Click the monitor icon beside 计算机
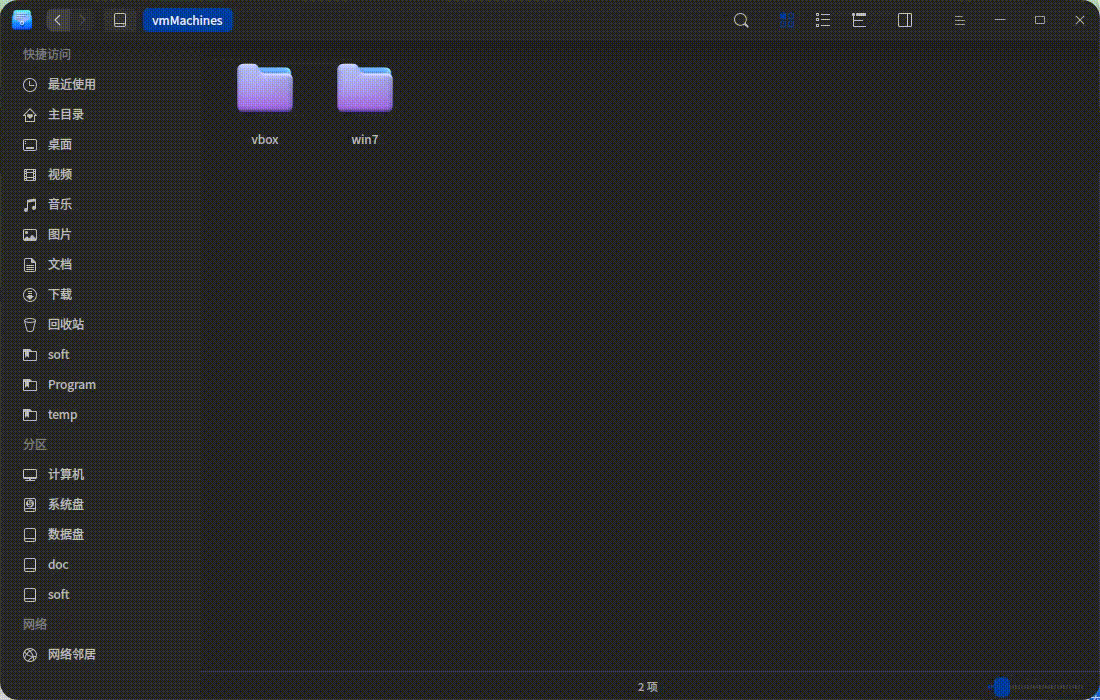The width and height of the screenshot is (1100, 700). [x=29, y=476]
